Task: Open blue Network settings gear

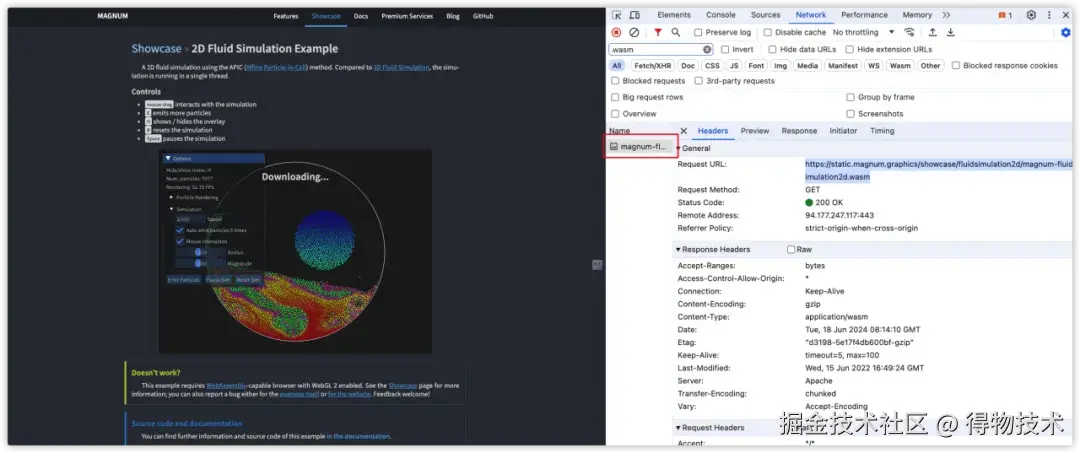Action: (x=1066, y=32)
